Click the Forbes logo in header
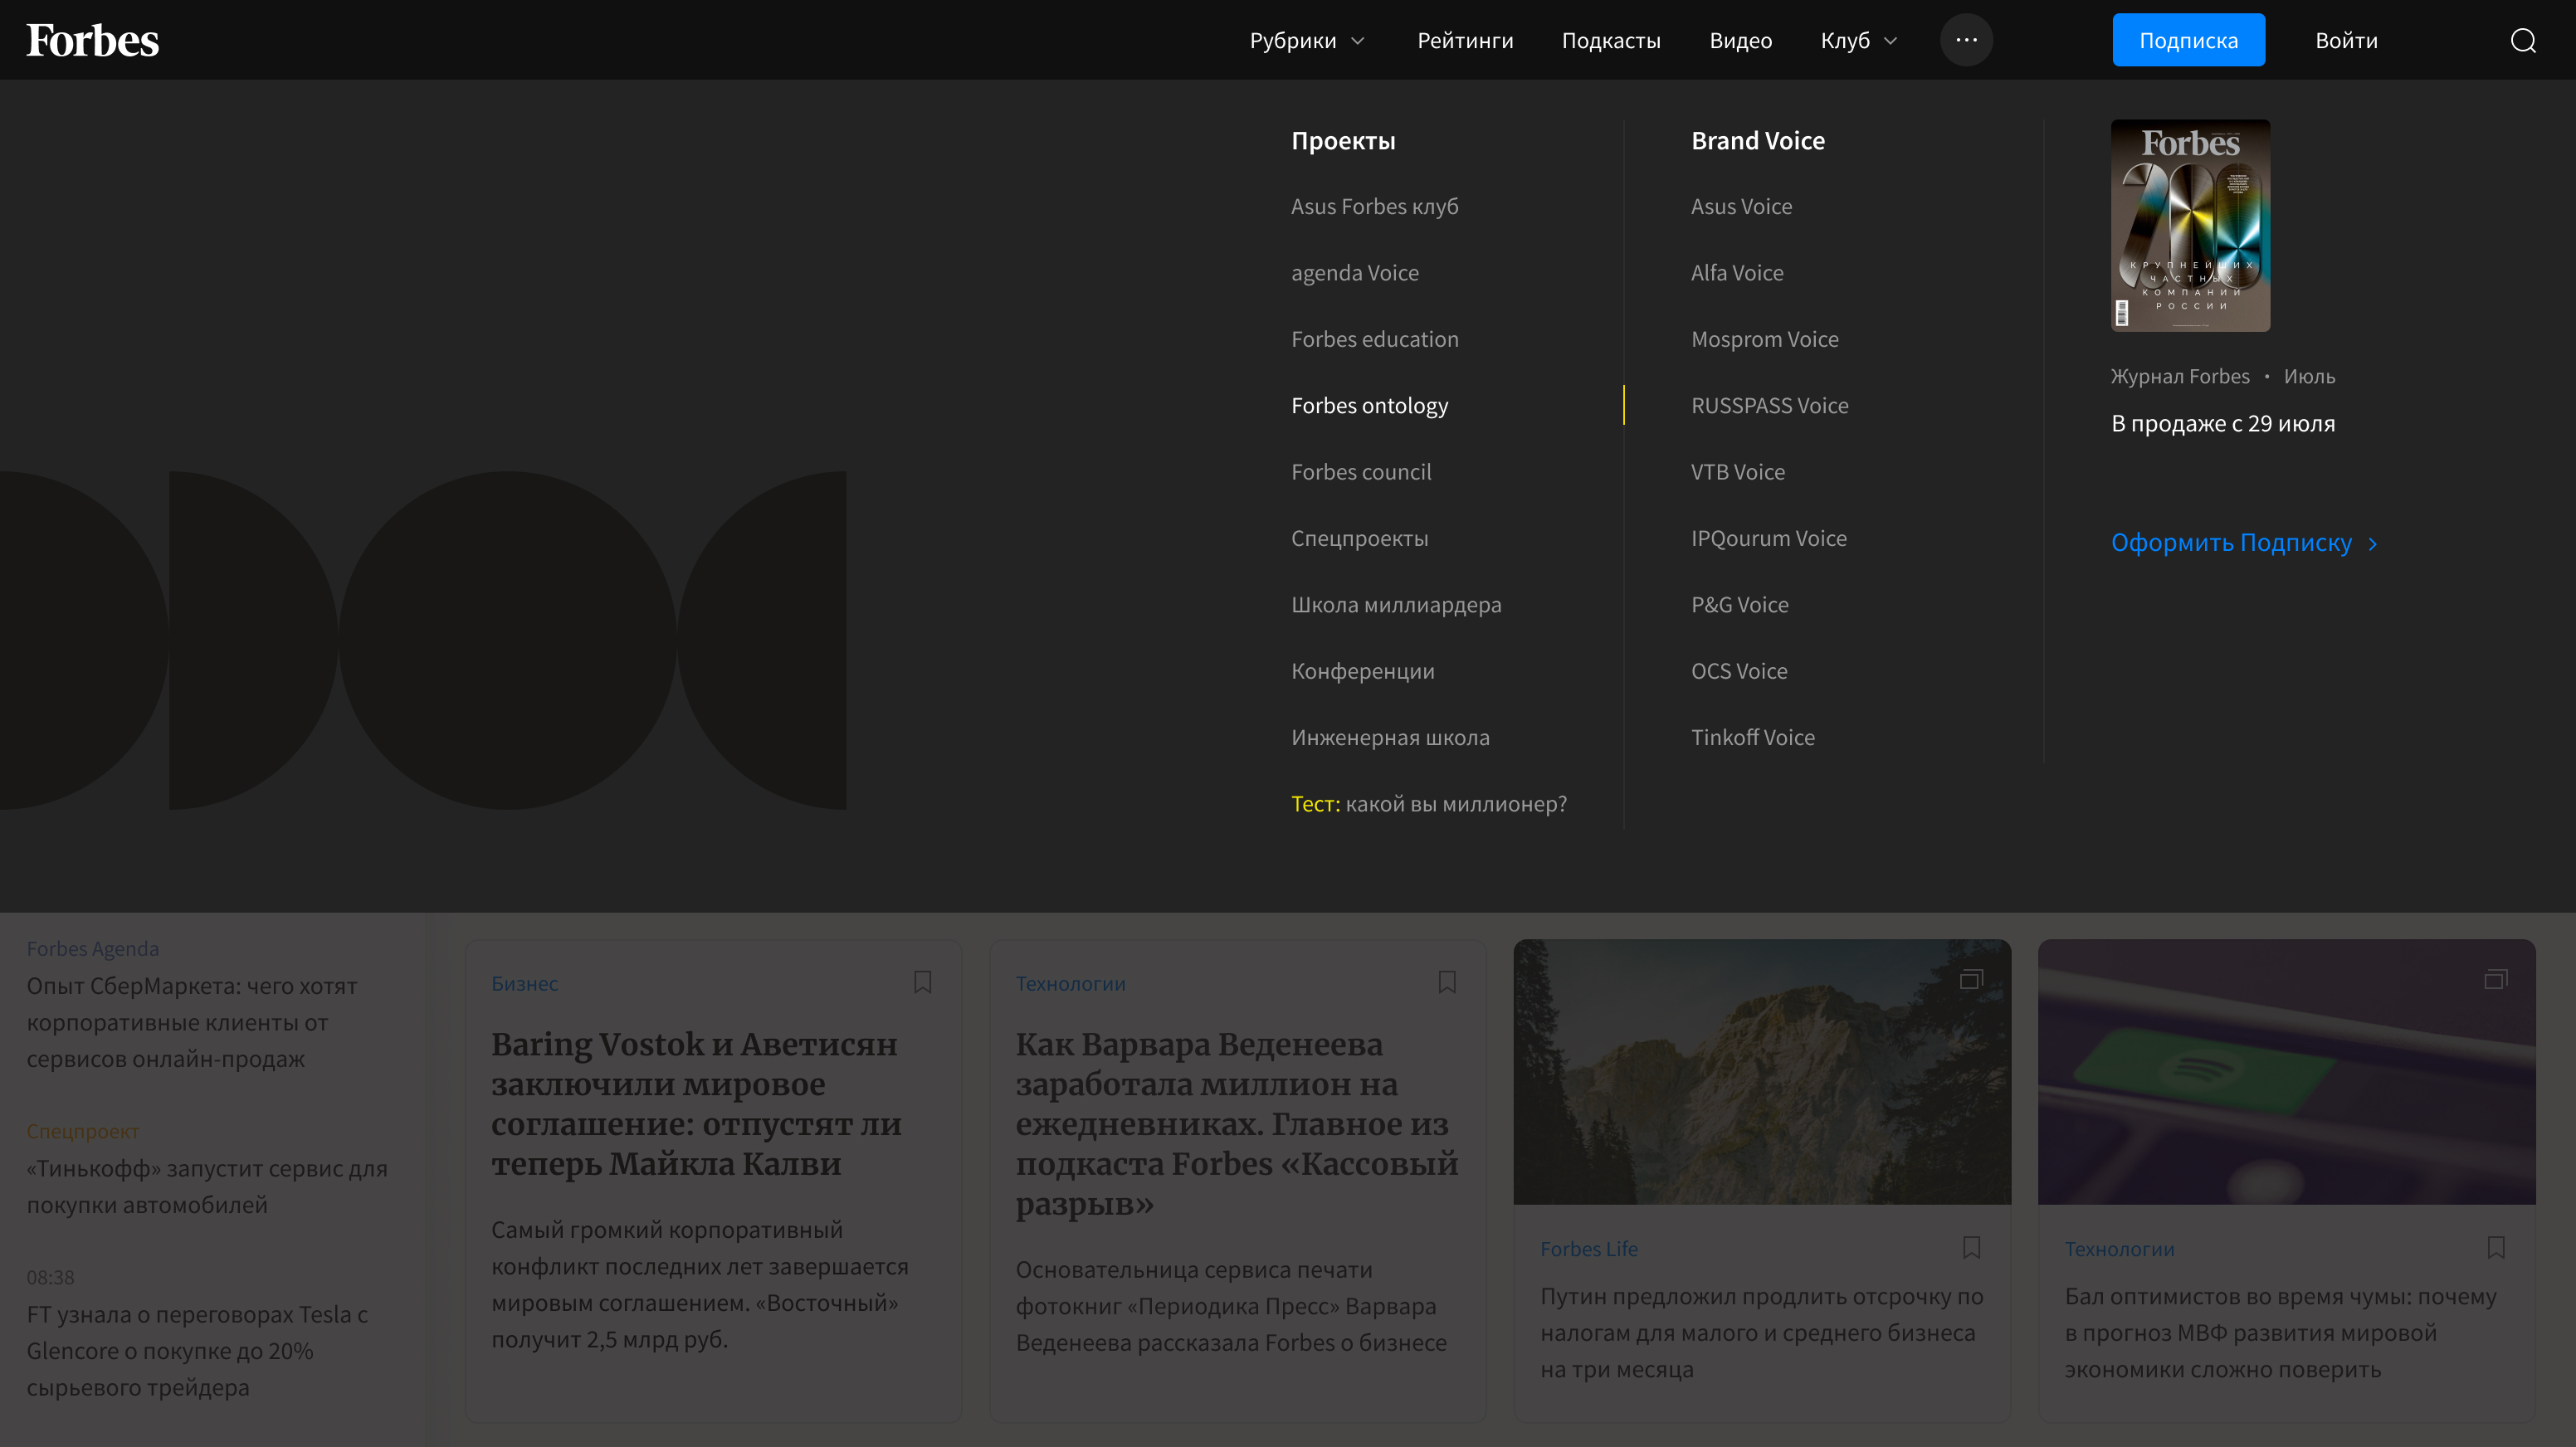 (92, 41)
